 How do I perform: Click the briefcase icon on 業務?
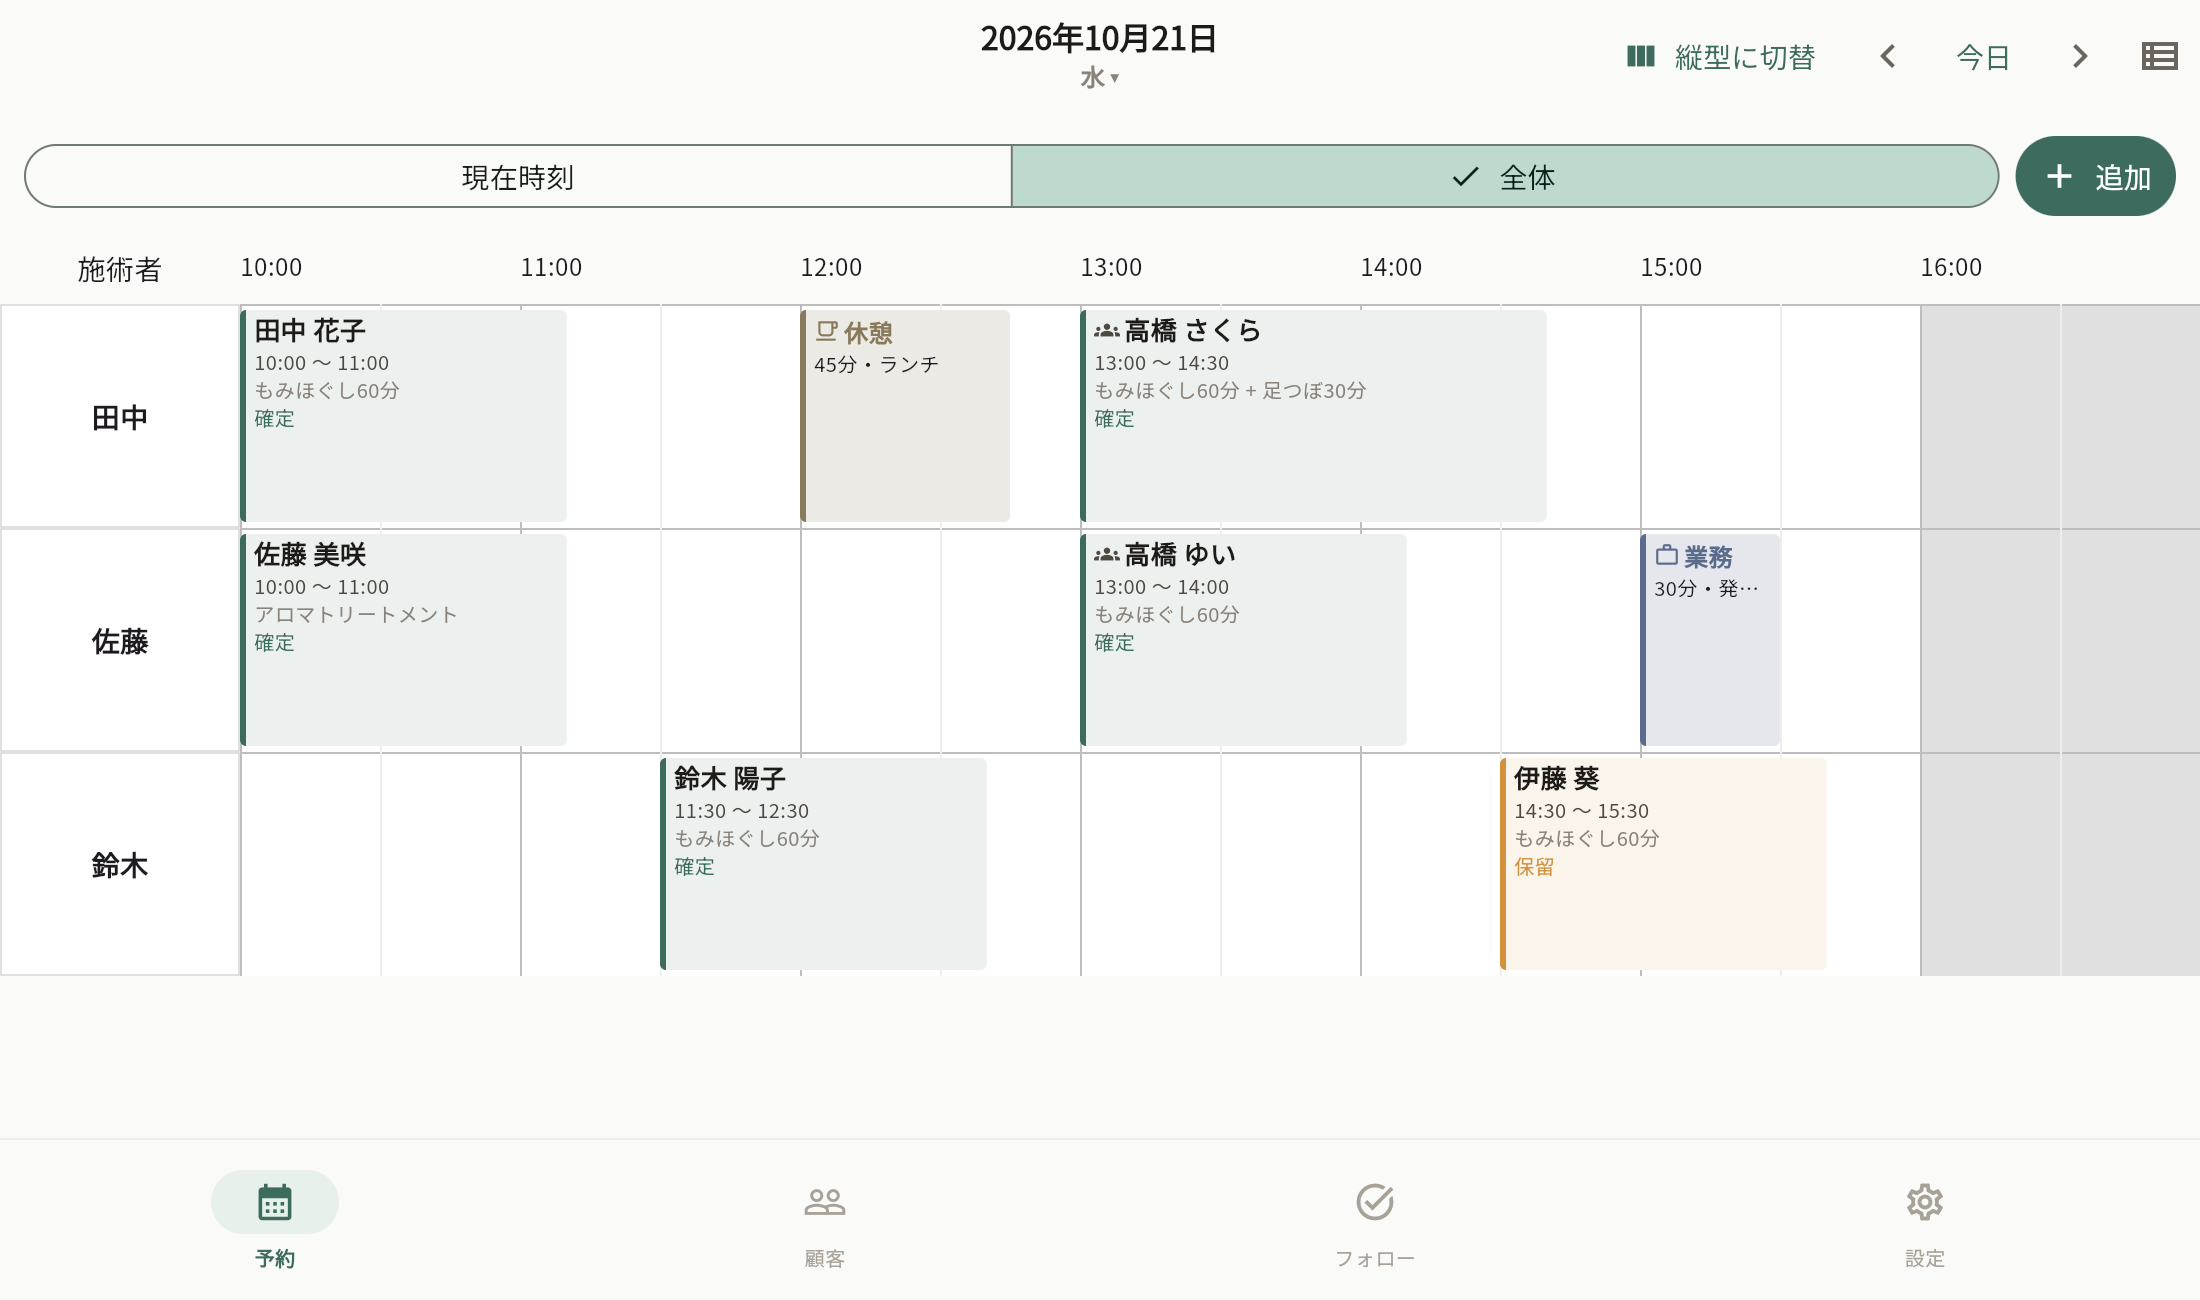point(1666,555)
